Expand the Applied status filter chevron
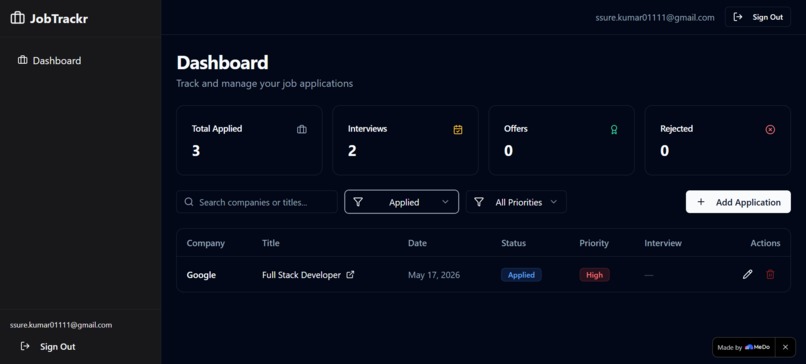 point(445,202)
